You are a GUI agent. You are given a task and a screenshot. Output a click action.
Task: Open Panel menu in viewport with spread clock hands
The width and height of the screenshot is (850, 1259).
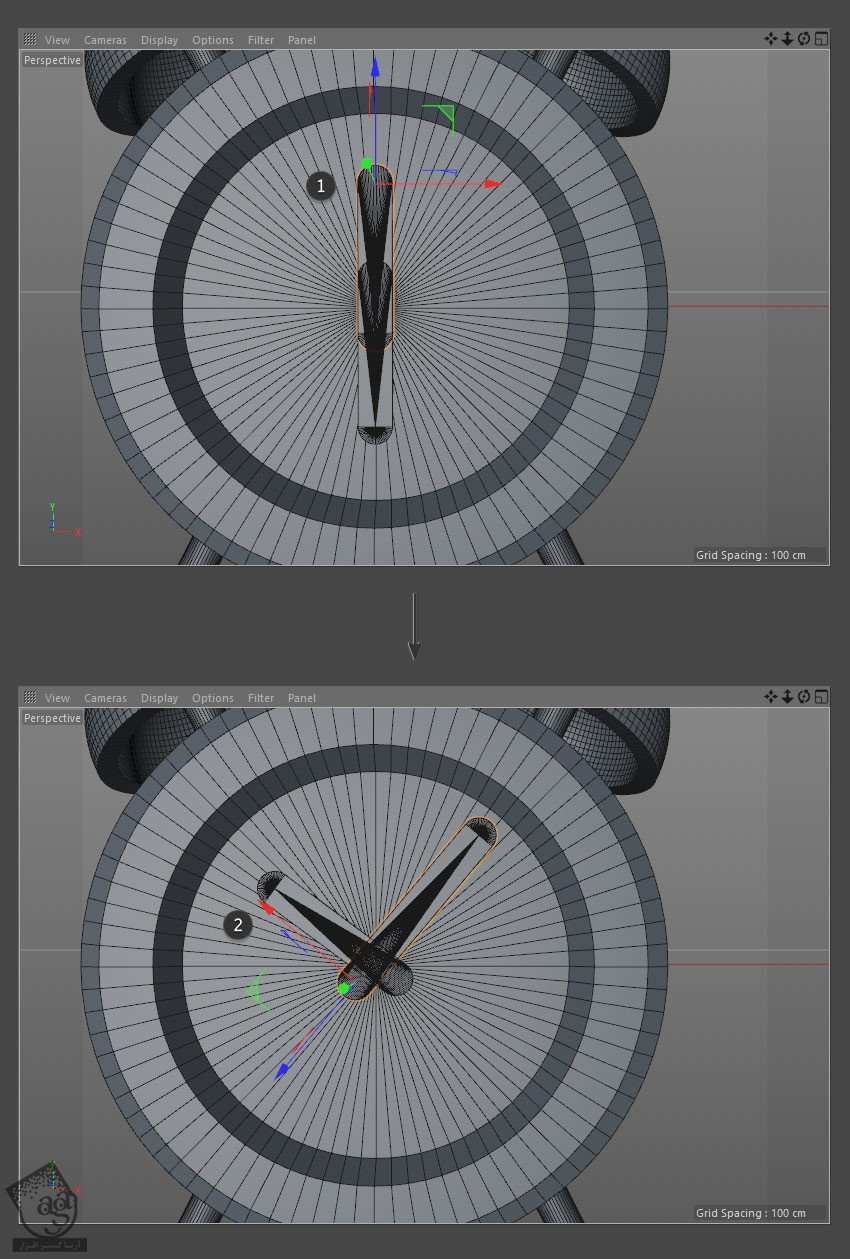tap(301, 698)
